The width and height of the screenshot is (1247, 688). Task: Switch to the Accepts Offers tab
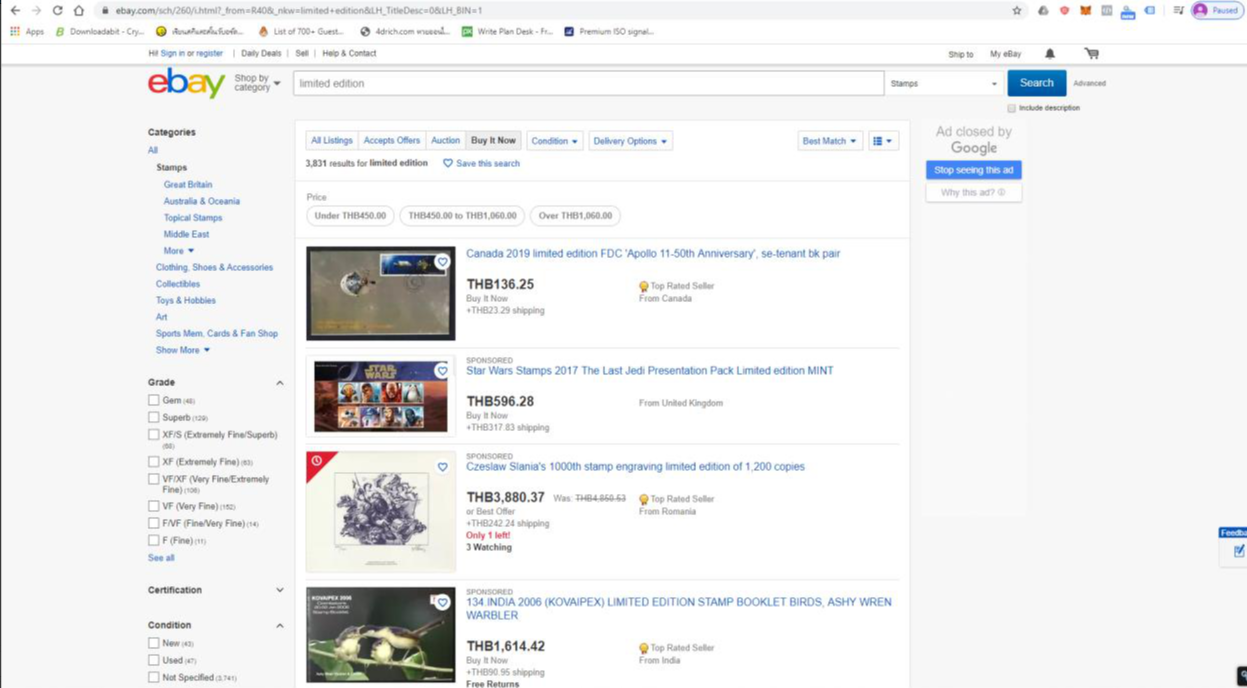(392, 141)
